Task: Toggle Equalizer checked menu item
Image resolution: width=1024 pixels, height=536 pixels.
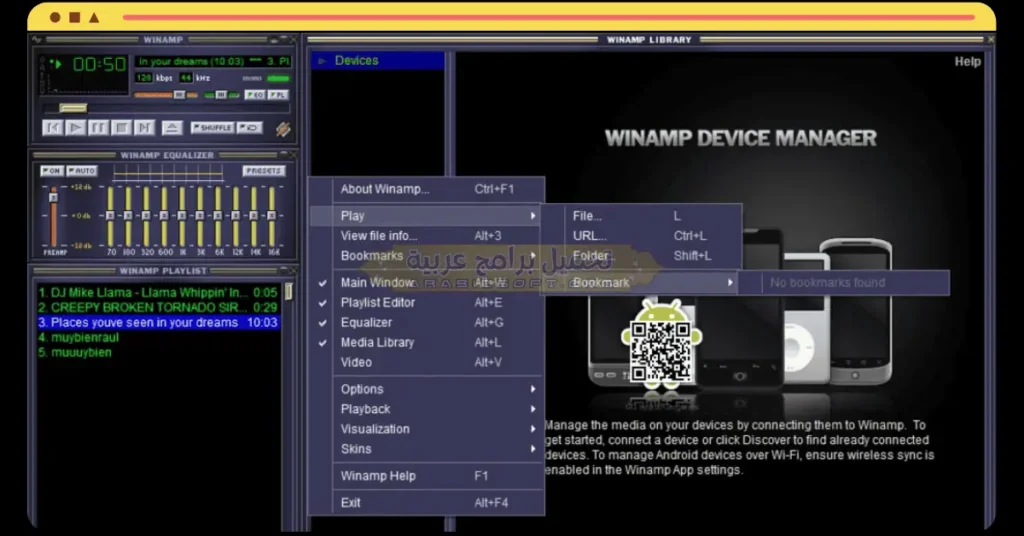Action: click(426, 323)
